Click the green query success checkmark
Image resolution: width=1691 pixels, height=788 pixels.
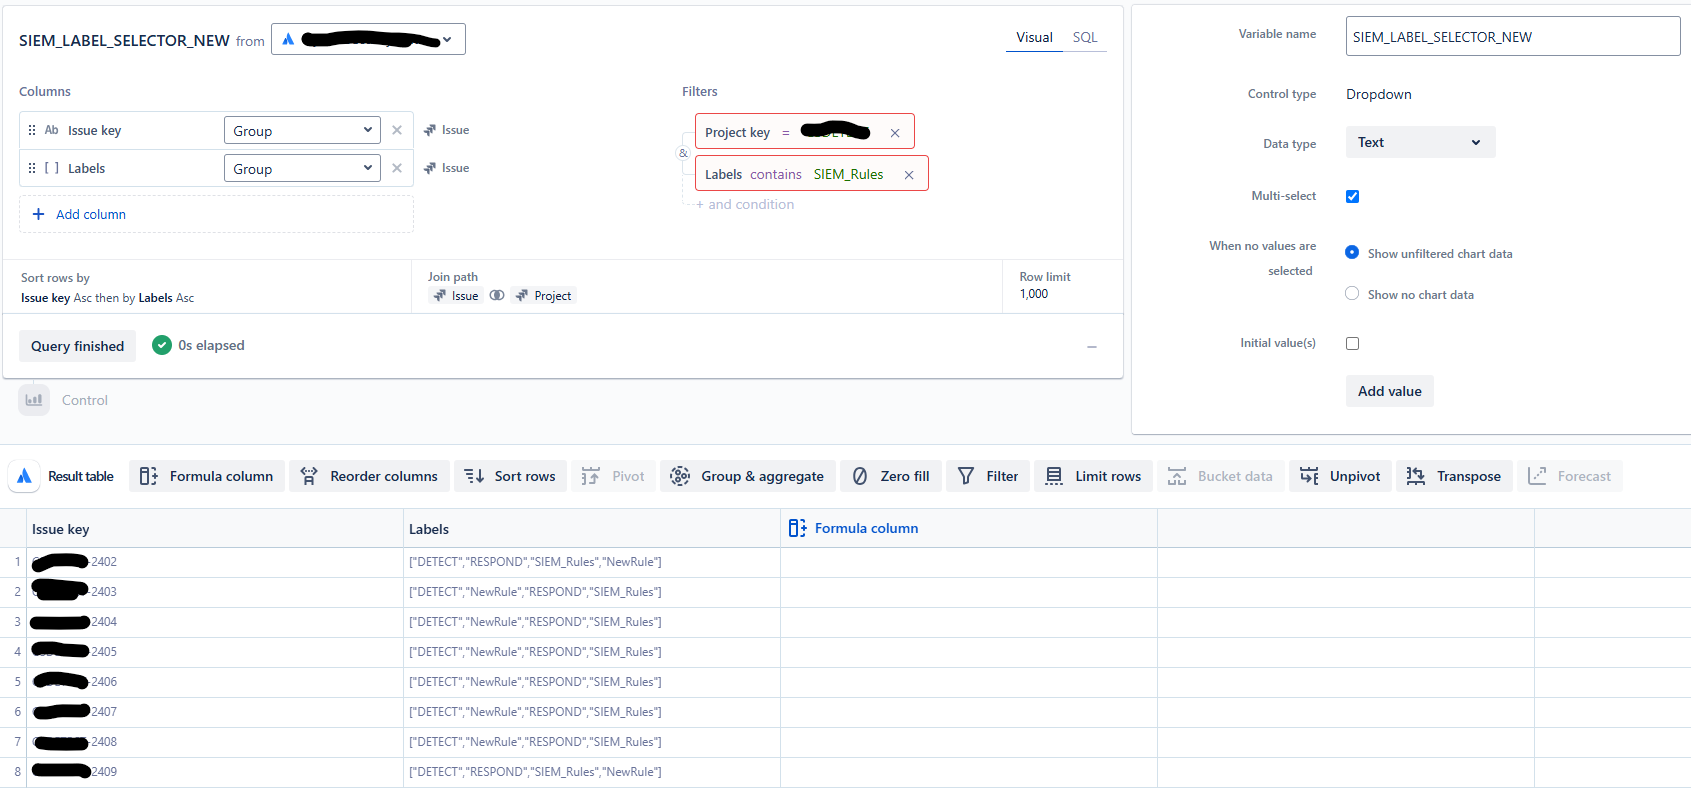(162, 345)
